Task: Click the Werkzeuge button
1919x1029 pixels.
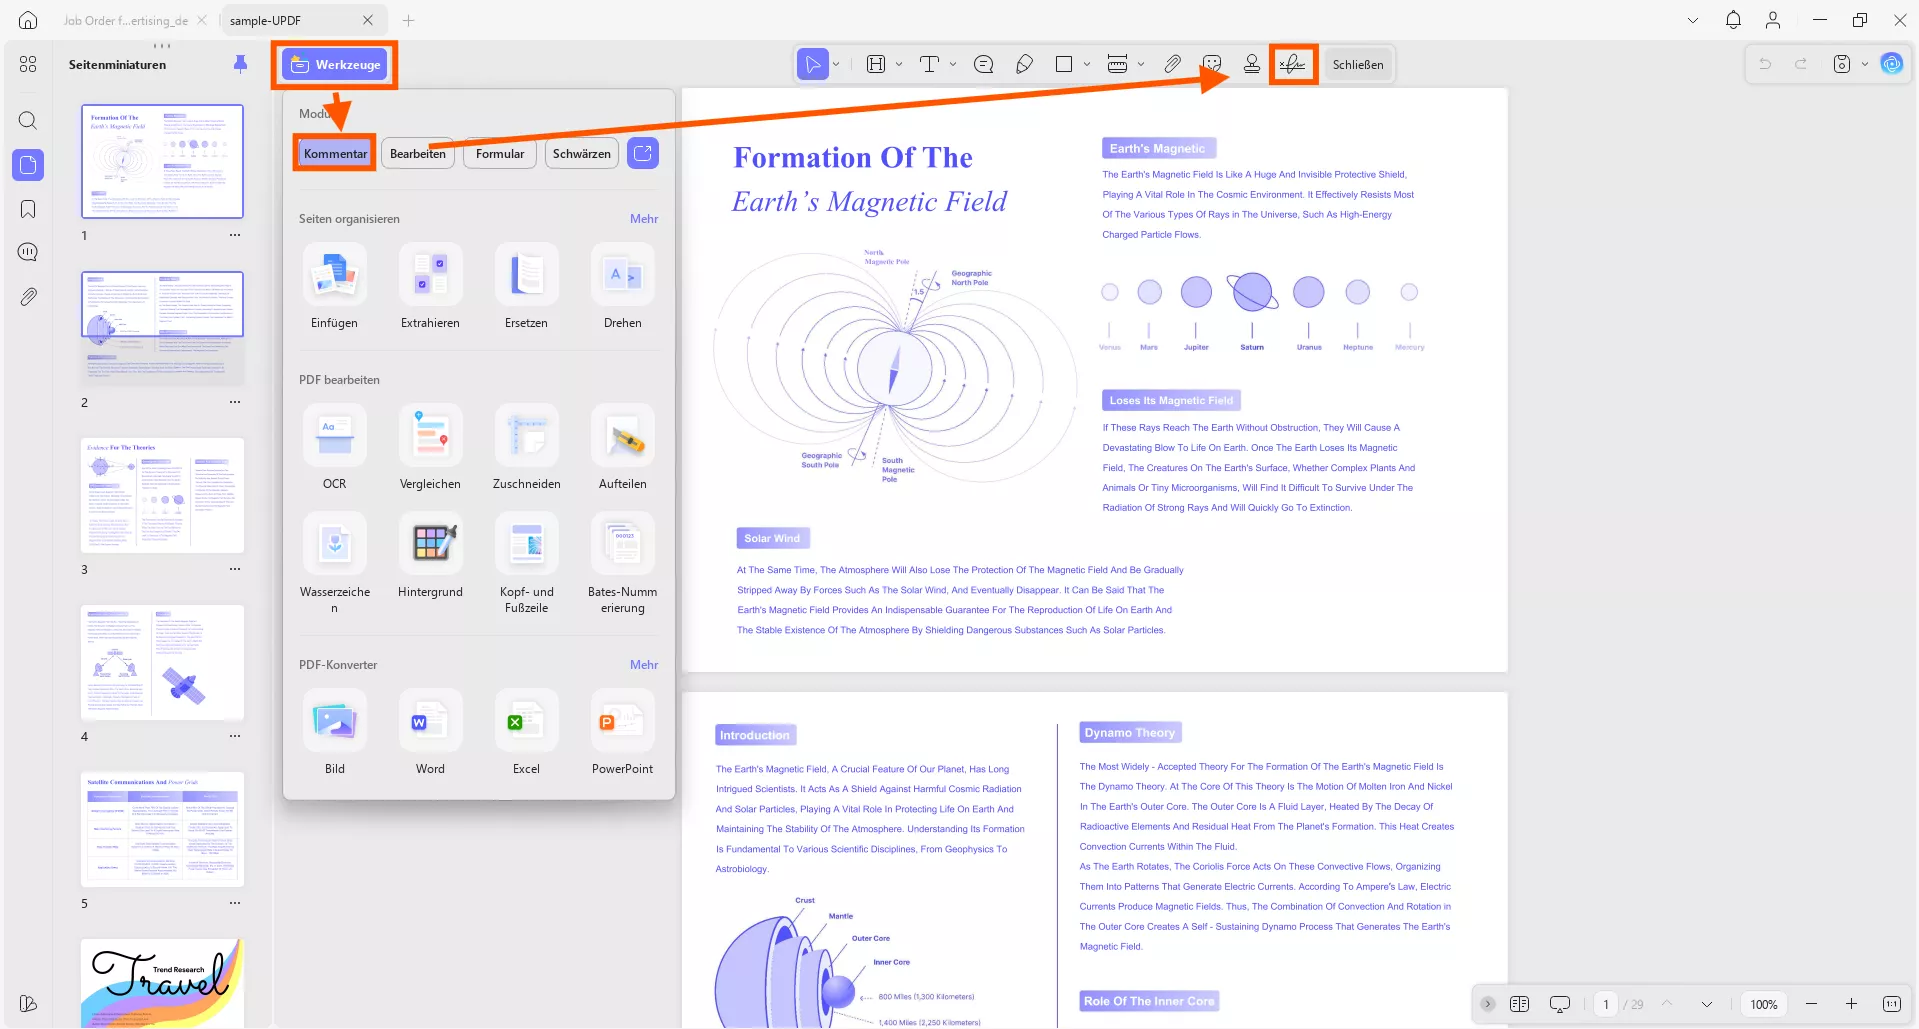Action: 335,65
